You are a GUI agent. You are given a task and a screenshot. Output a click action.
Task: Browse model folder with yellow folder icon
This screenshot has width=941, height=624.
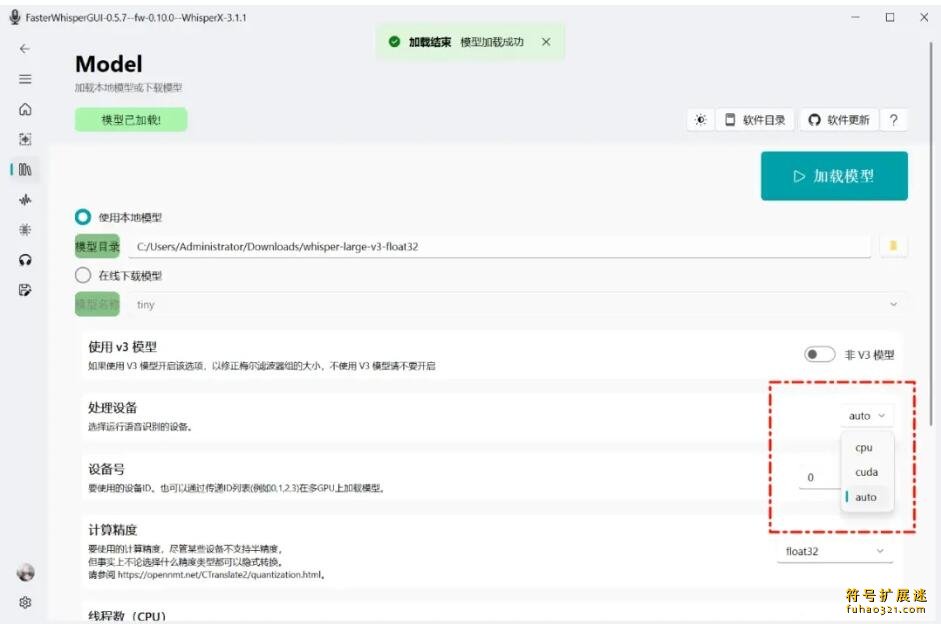[893, 246]
